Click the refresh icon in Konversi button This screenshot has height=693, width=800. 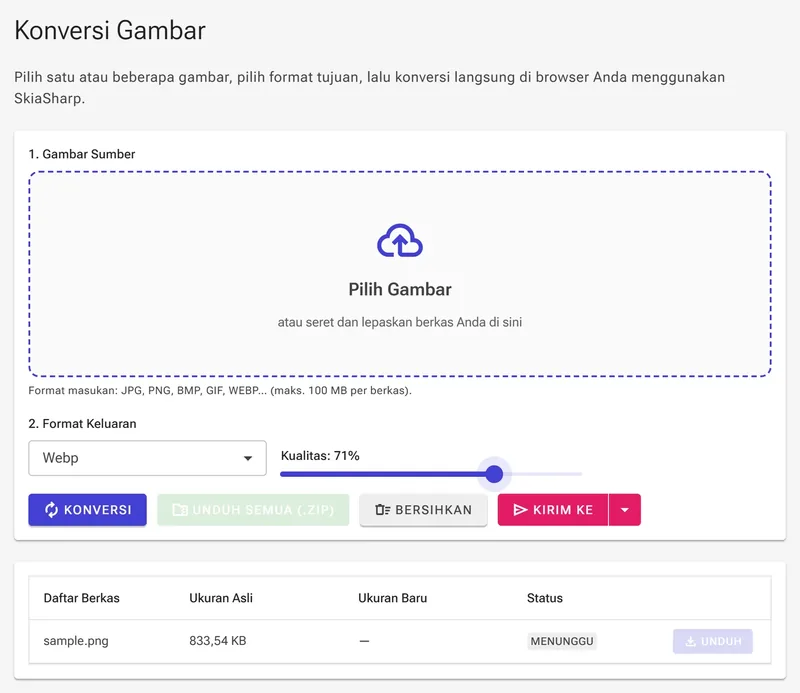52,509
